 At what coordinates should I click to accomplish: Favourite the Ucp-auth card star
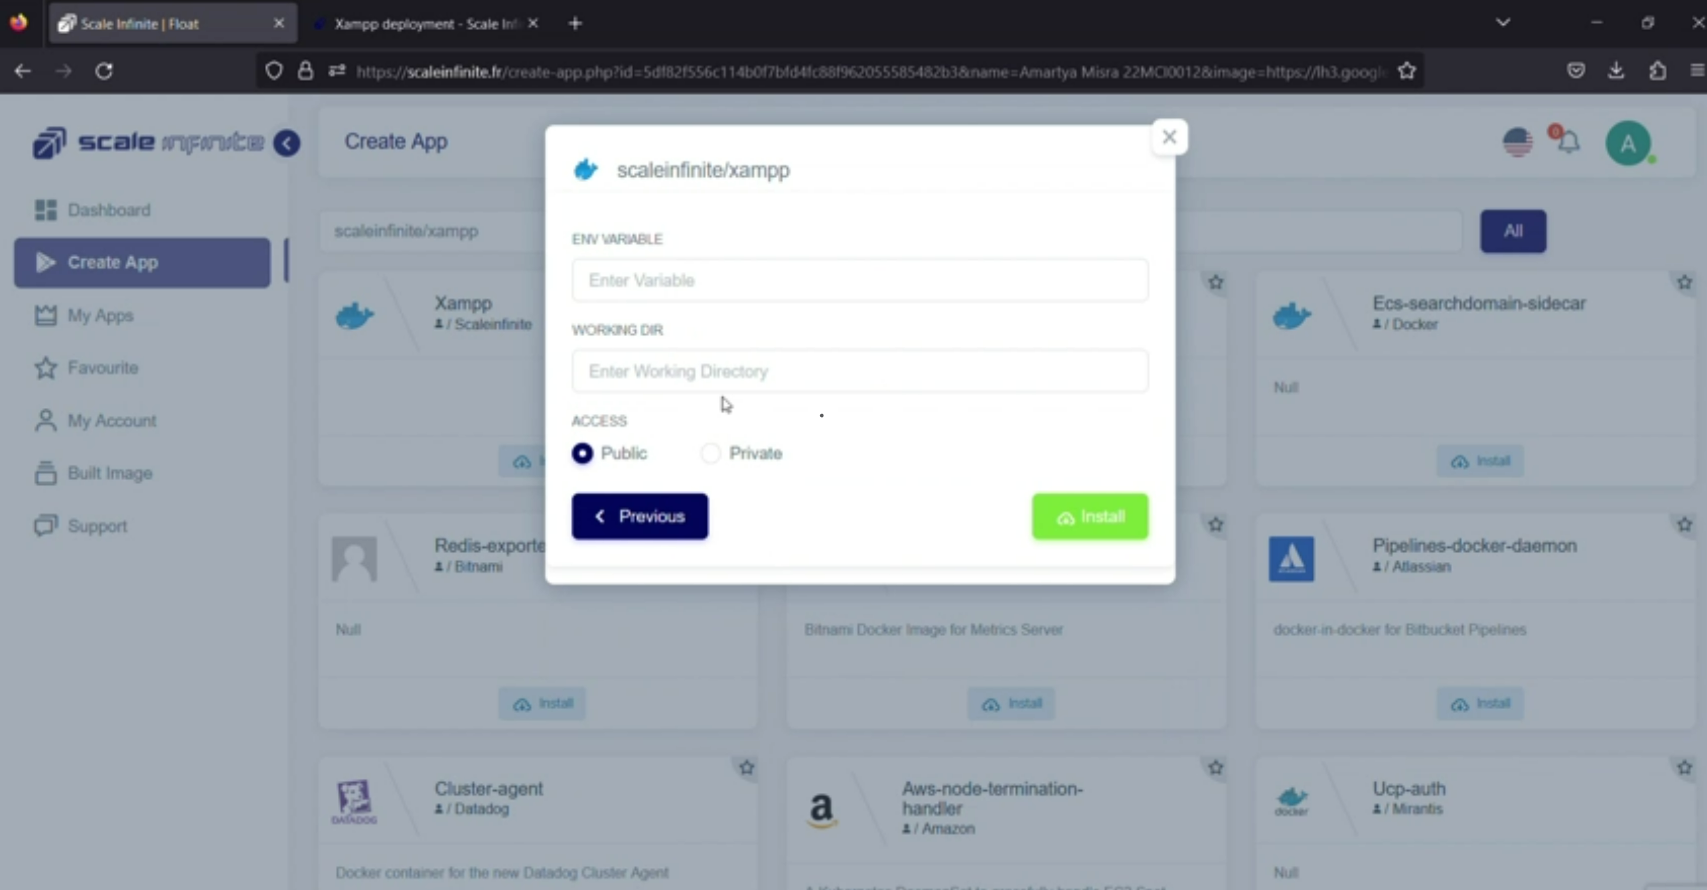1684,768
